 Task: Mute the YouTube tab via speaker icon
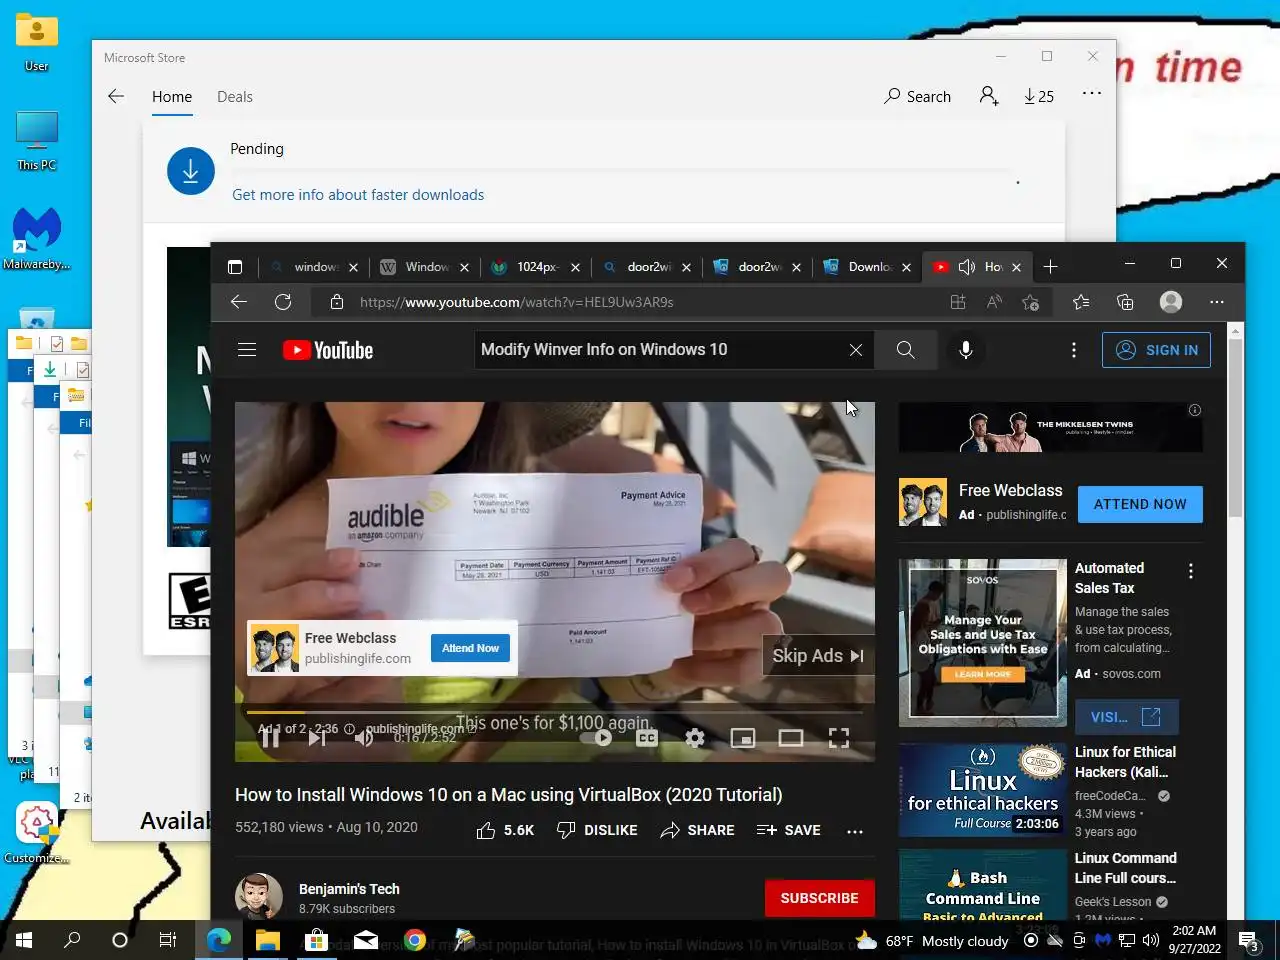coord(967,267)
